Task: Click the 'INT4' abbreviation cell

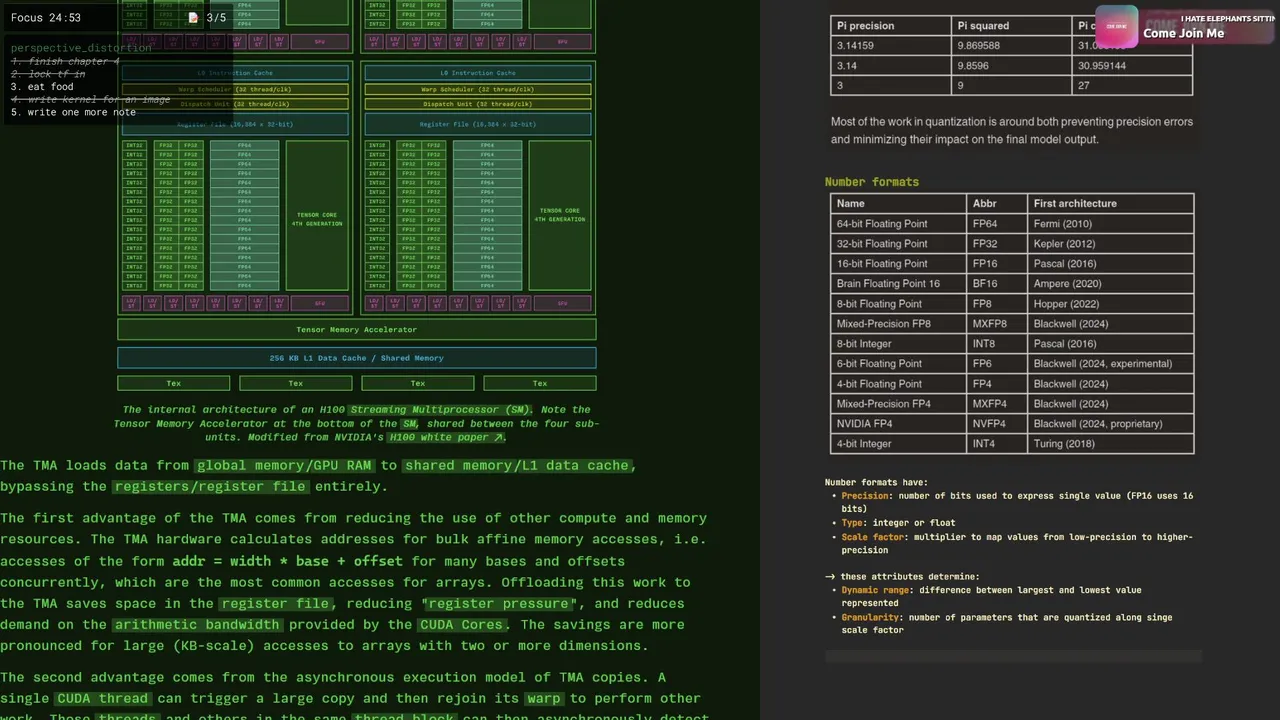Action: click(998, 443)
